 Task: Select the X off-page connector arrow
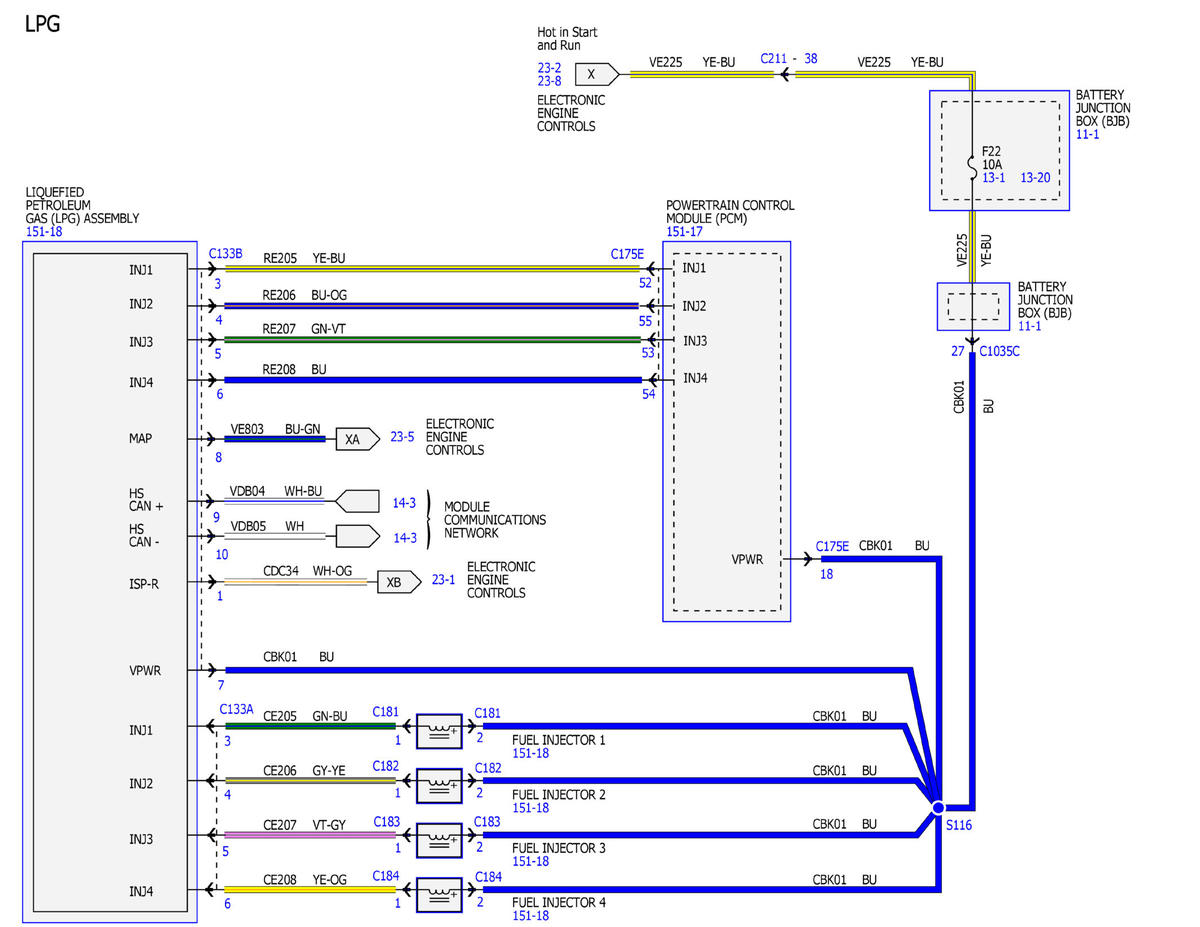[x=597, y=73]
